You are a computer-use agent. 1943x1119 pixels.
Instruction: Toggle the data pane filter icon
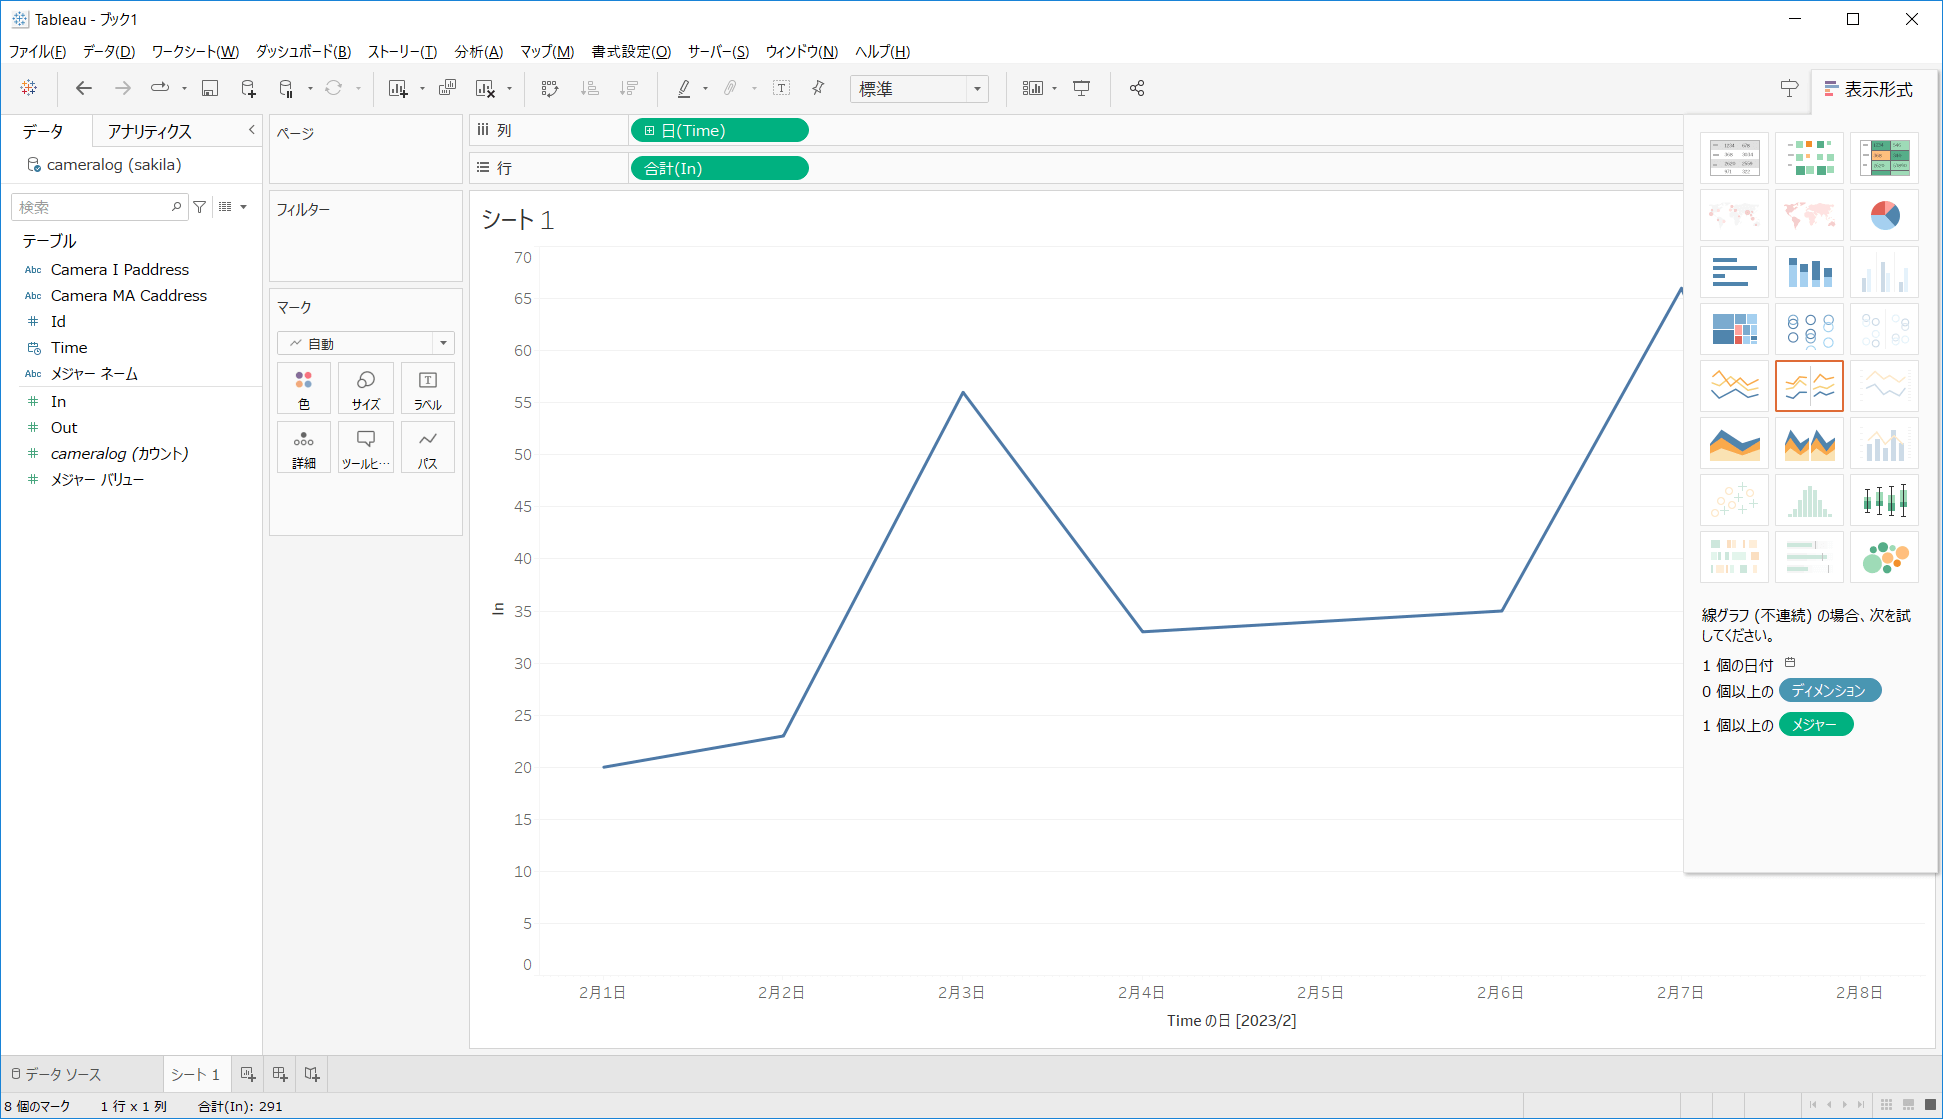click(200, 207)
